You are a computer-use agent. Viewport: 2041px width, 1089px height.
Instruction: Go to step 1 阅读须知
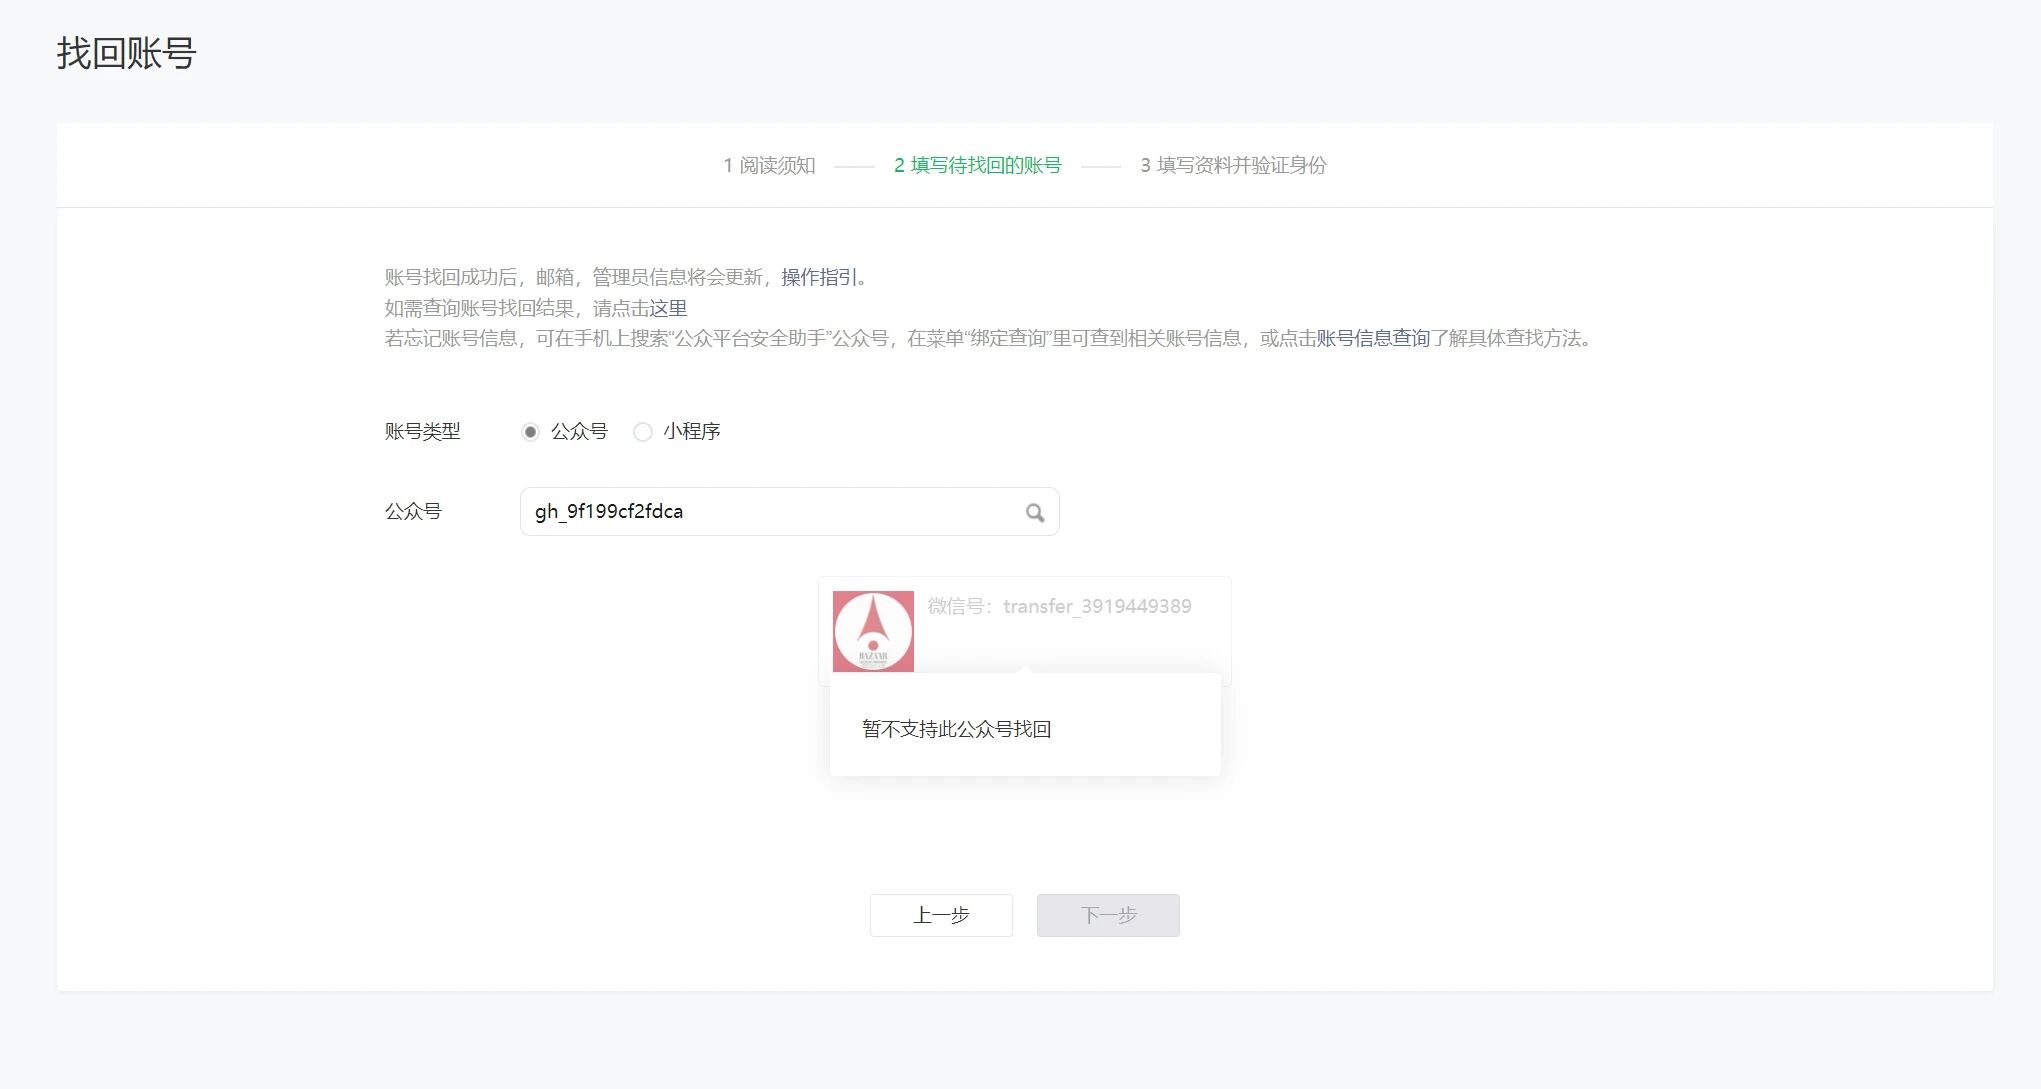point(769,166)
